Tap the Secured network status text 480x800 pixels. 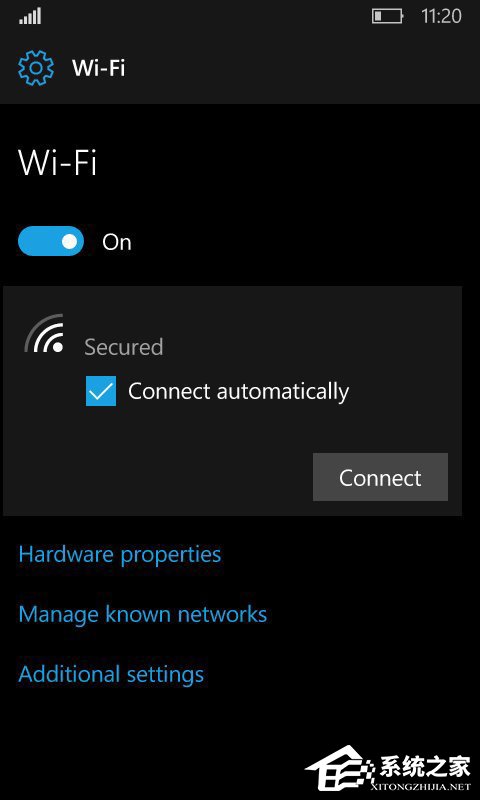[123, 347]
